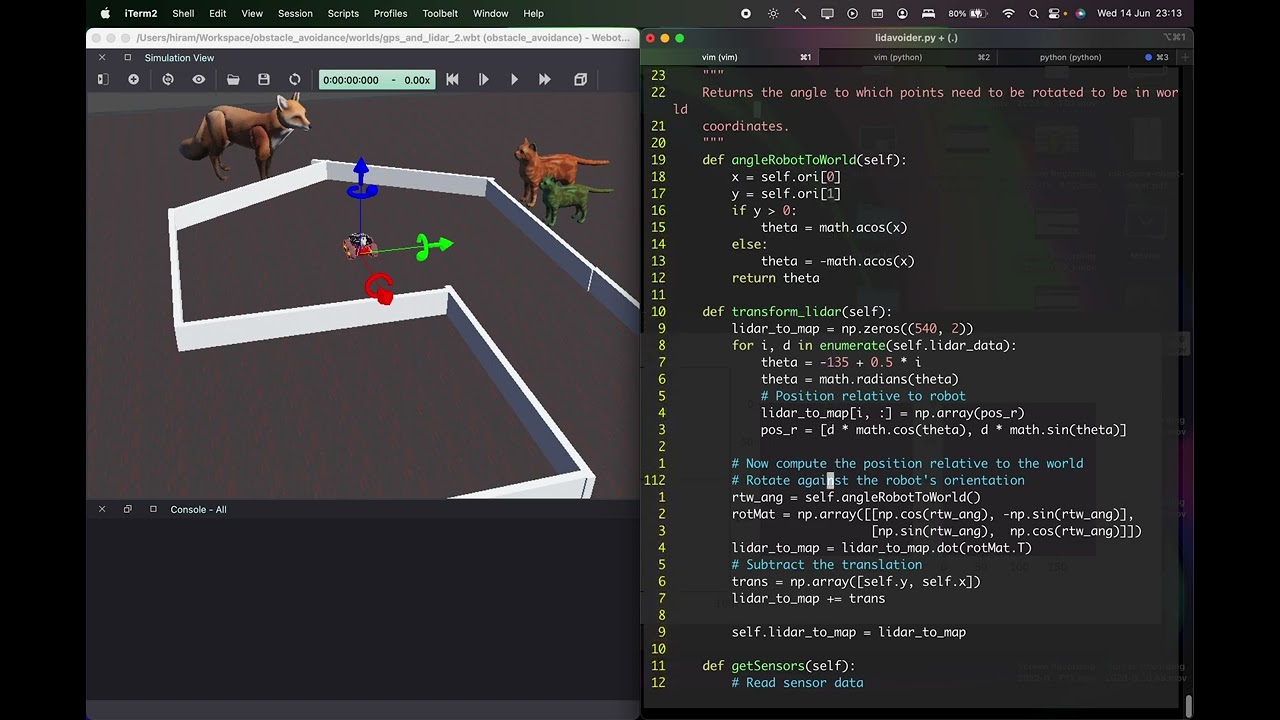Viewport: 1280px width, 720px height.
Task: Click the add new node plus icon
Action: 133,79
